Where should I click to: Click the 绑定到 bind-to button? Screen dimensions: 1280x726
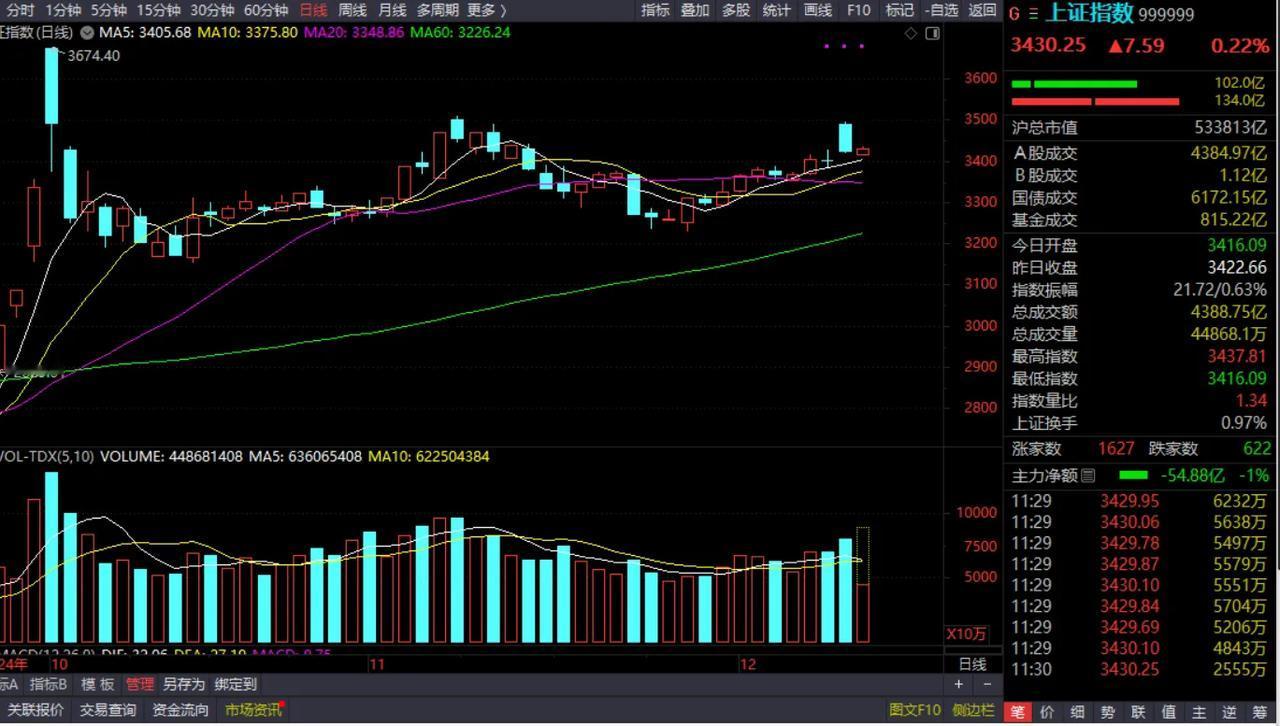(x=236, y=684)
